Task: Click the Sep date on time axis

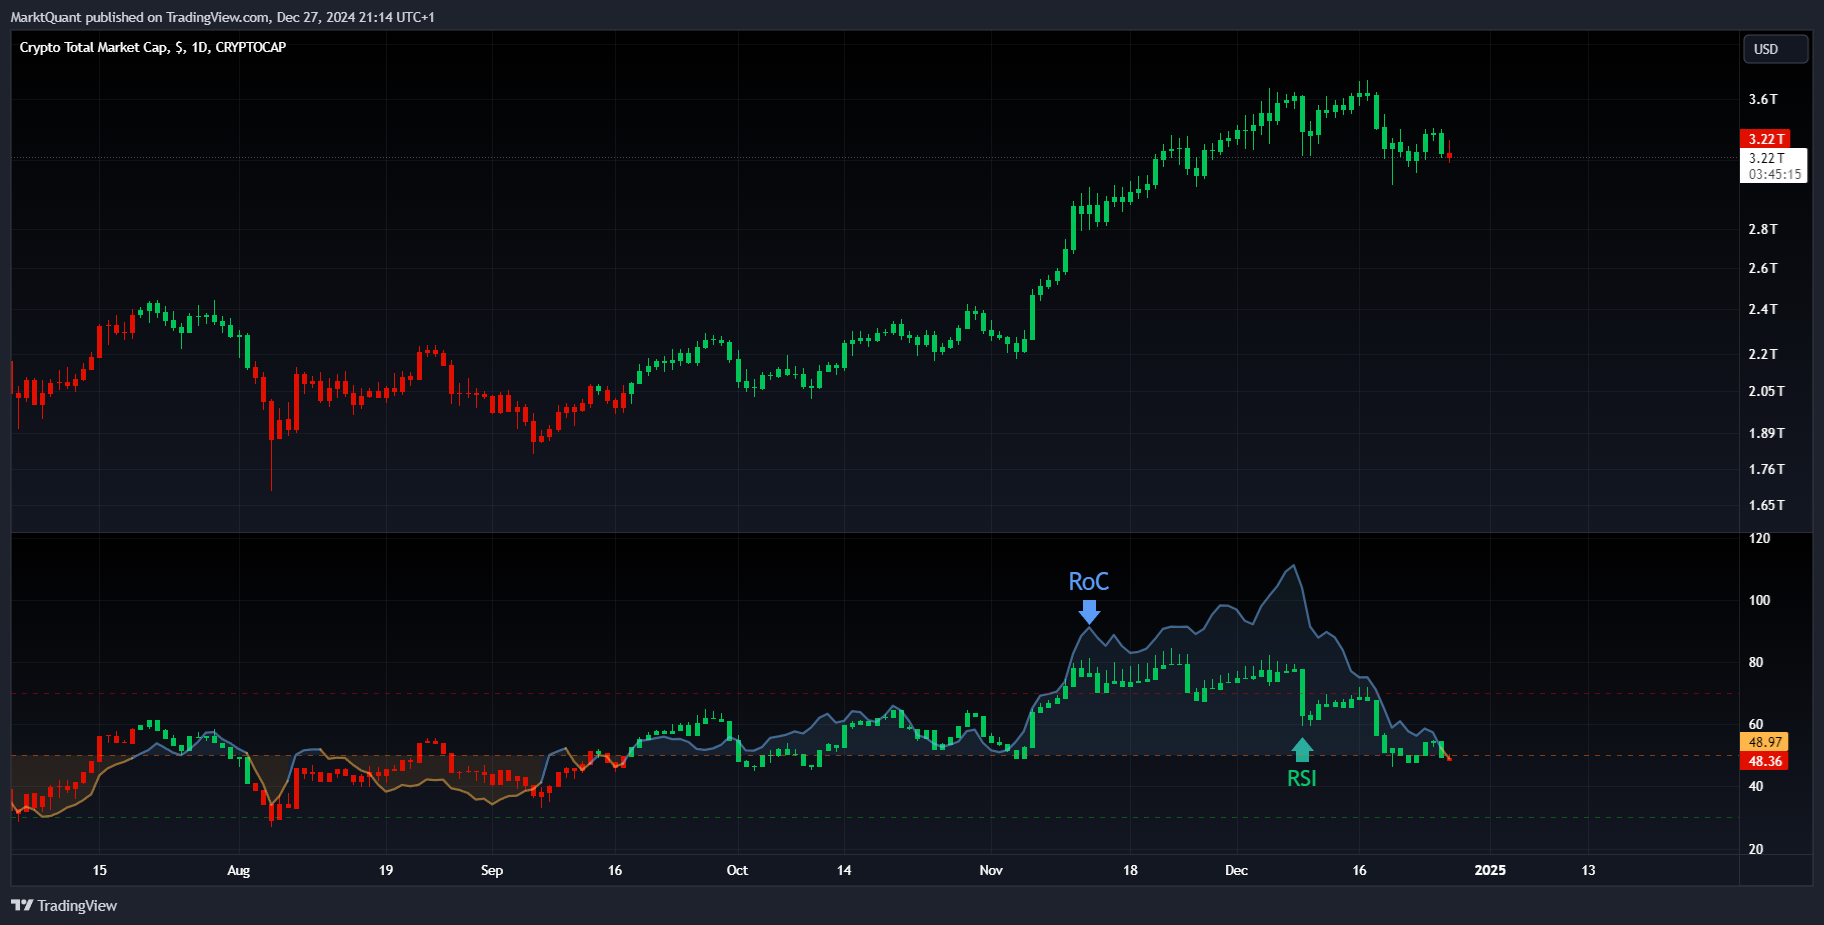Action: click(x=492, y=870)
